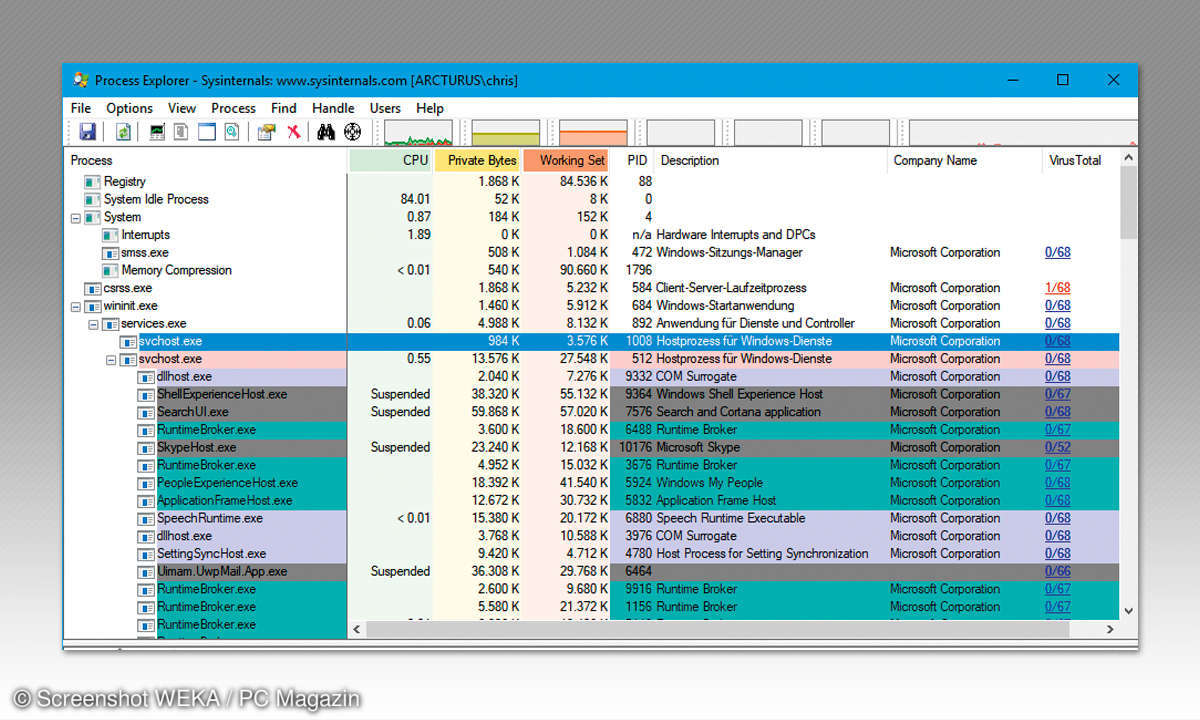Open the Users menu

(385, 108)
